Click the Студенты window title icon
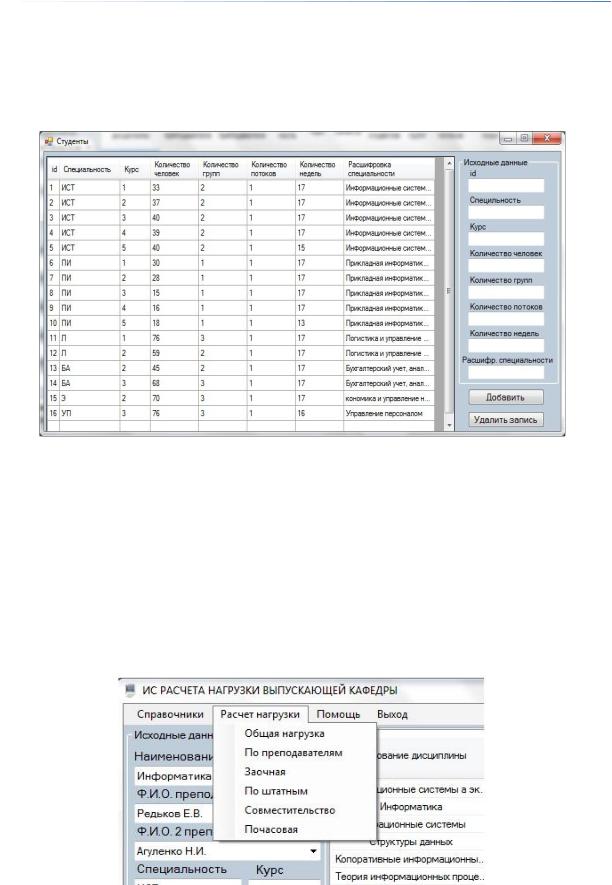Image resolution: width=612 pixels, height=885 pixels. 49,141
